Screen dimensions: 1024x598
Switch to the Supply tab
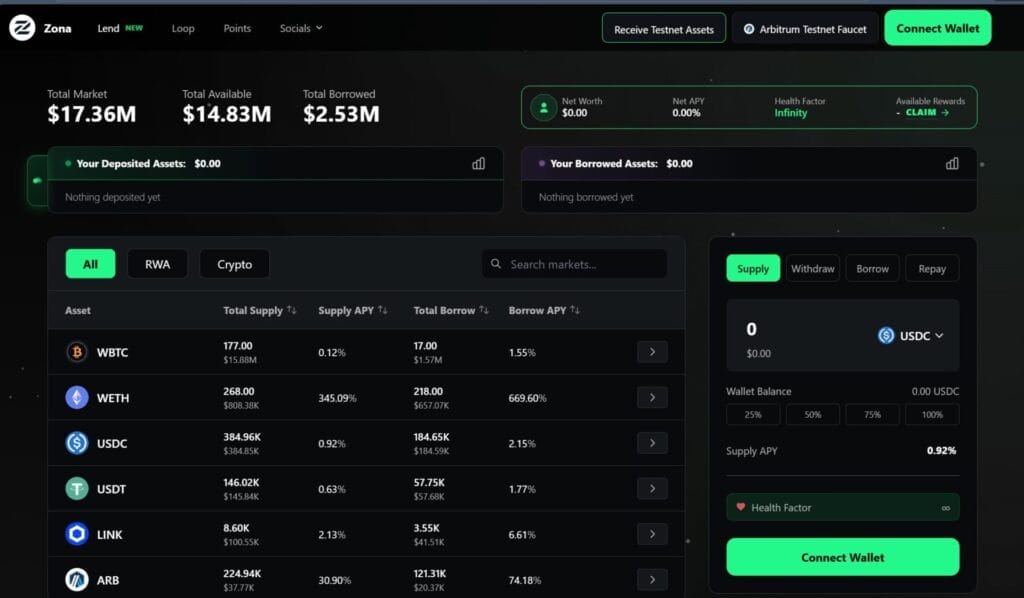[753, 268]
